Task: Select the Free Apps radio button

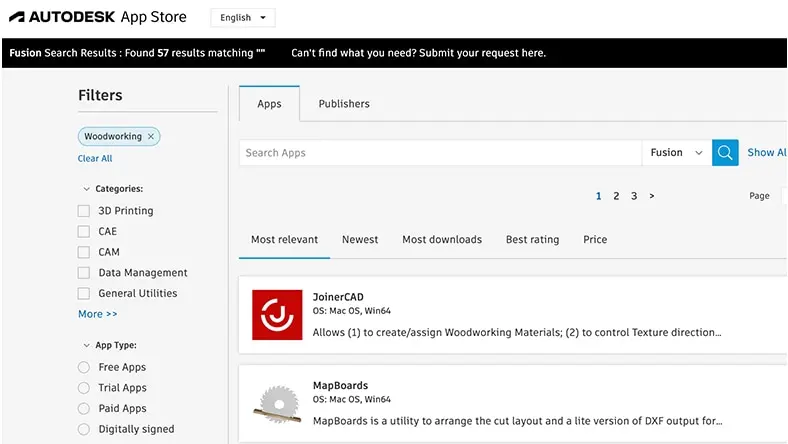Action: [84, 367]
